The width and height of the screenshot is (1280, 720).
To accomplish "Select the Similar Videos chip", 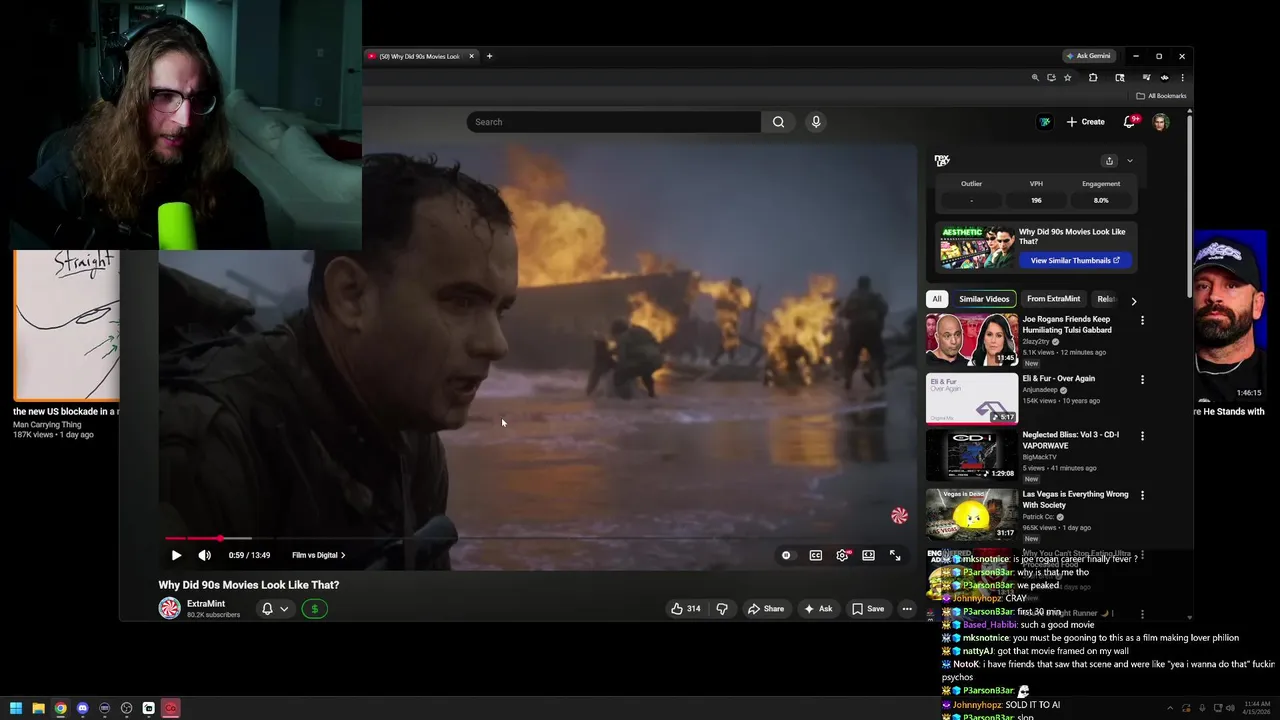I will (984, 299).
